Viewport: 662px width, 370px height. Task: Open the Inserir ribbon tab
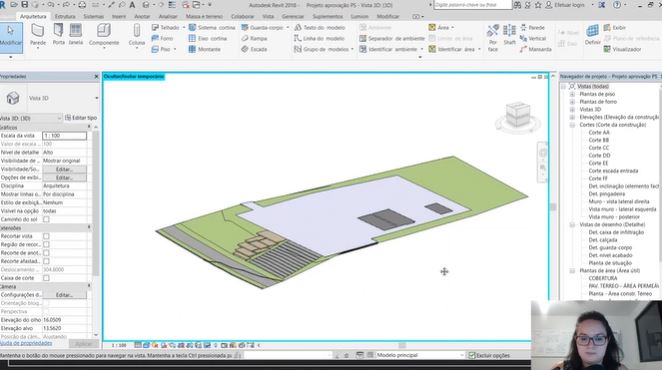pyautogui.click(x=119, y=16)
